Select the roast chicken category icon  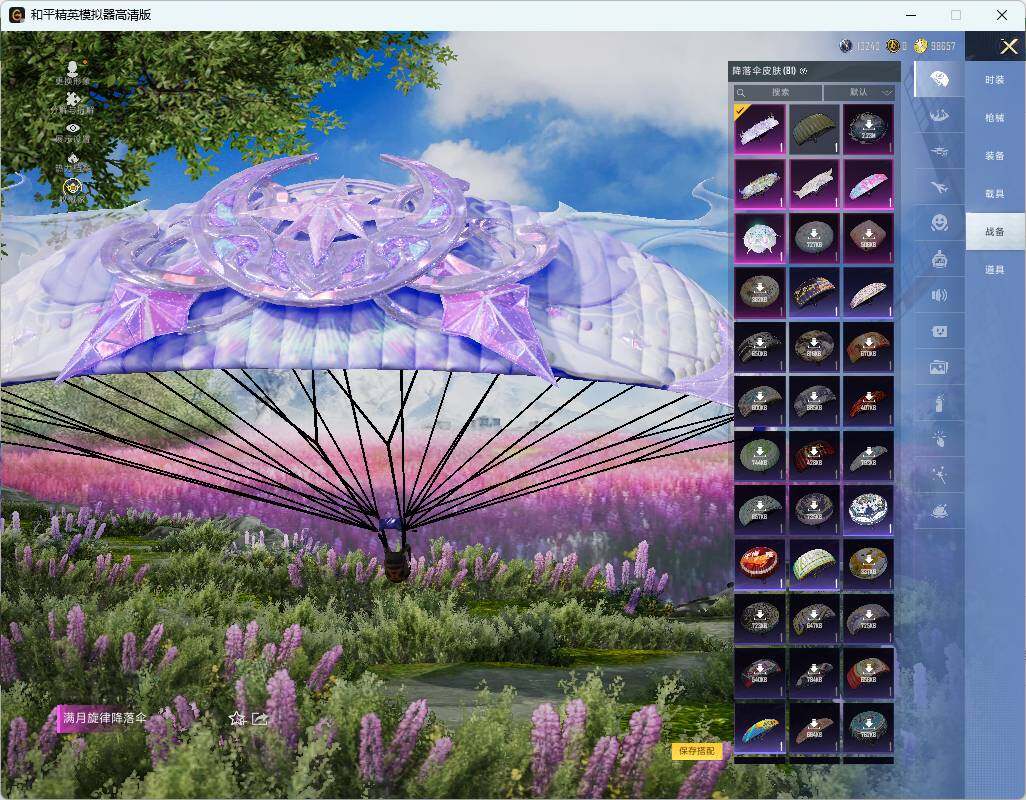tap(940, 511)
